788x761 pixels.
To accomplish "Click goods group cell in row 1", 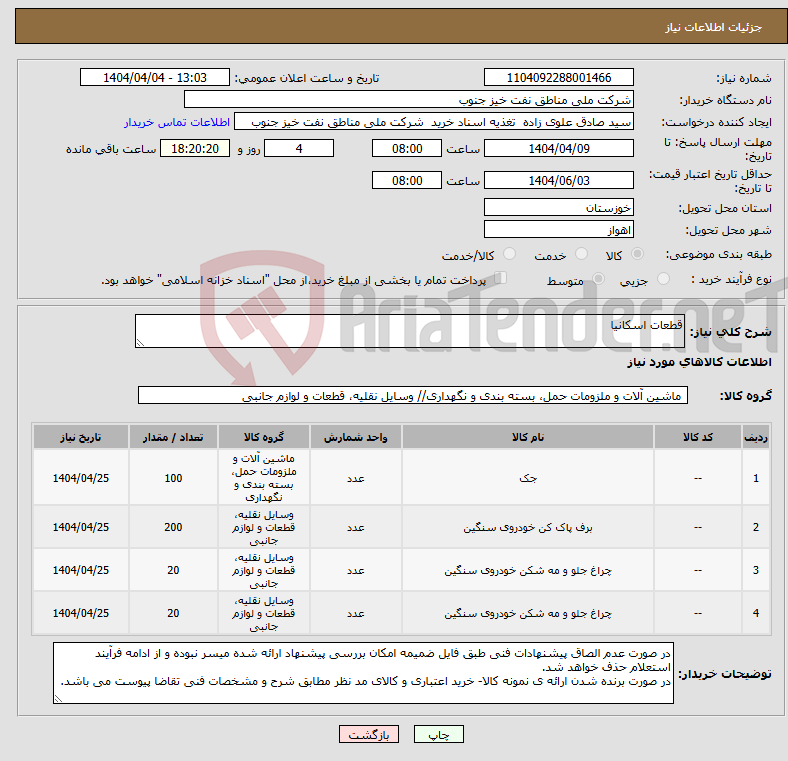I will (264, 478).
